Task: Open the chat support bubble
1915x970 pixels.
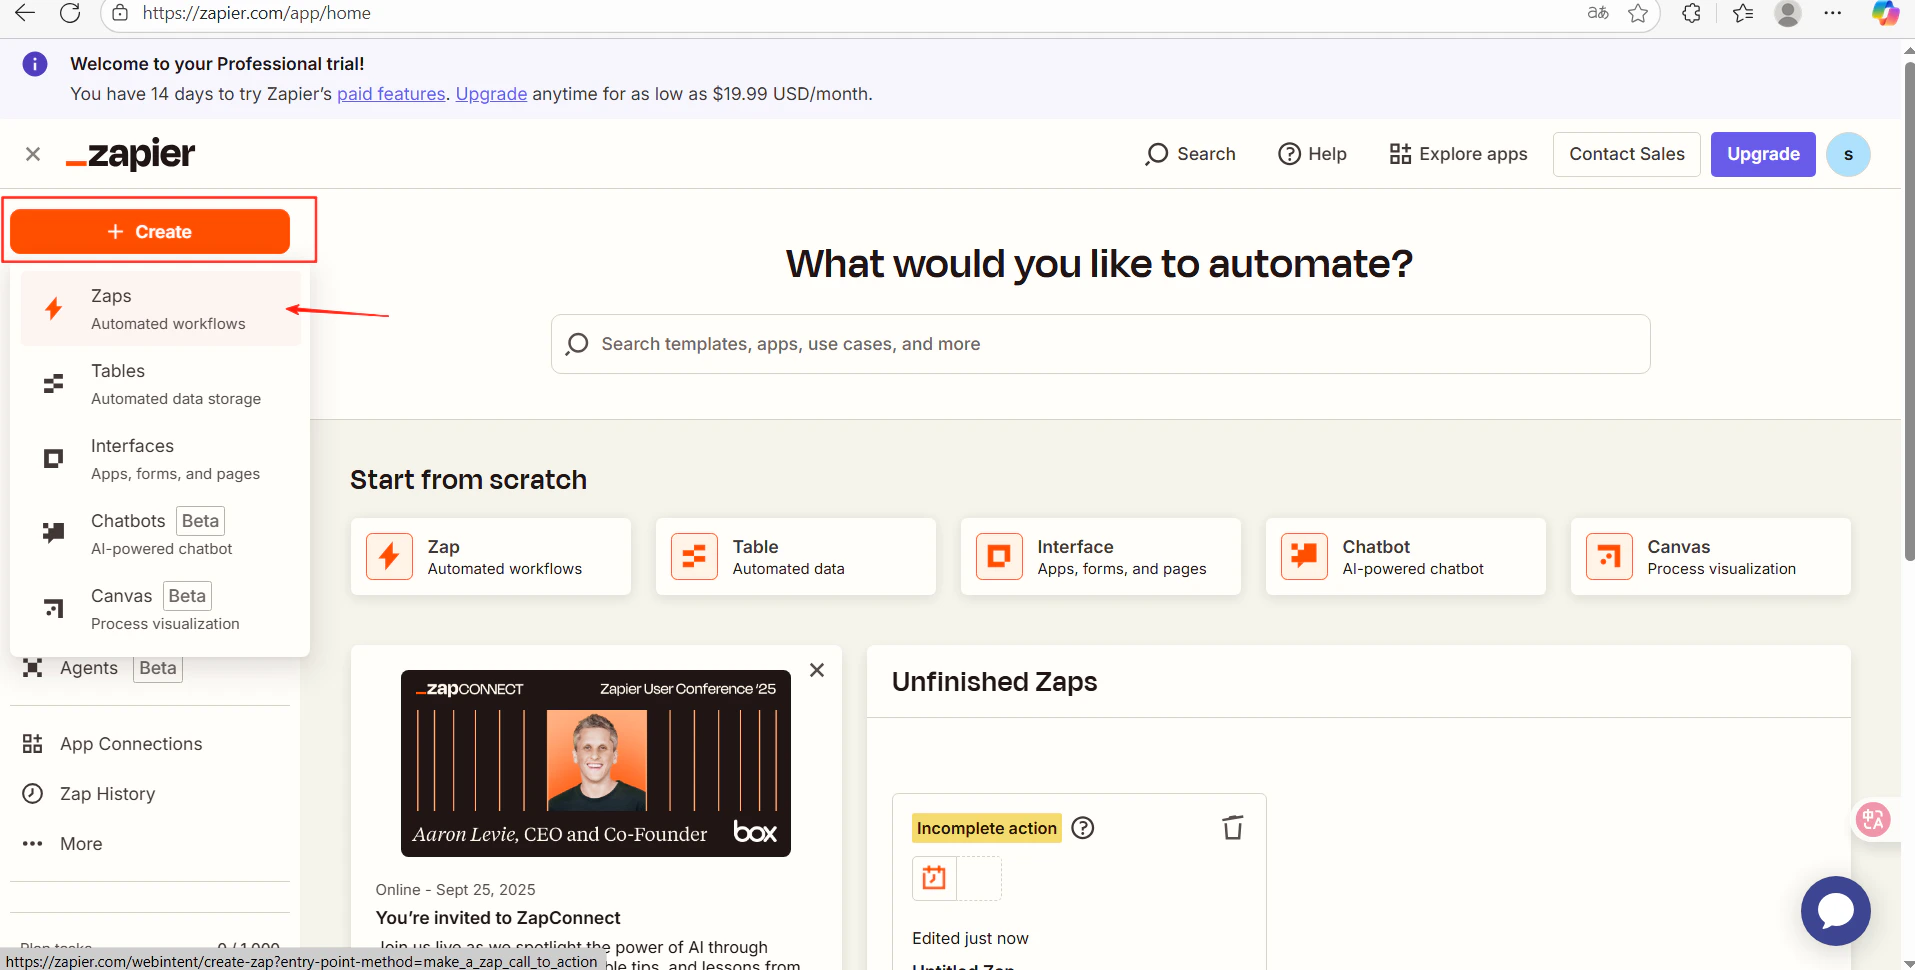Action: tap(1835, 910)
